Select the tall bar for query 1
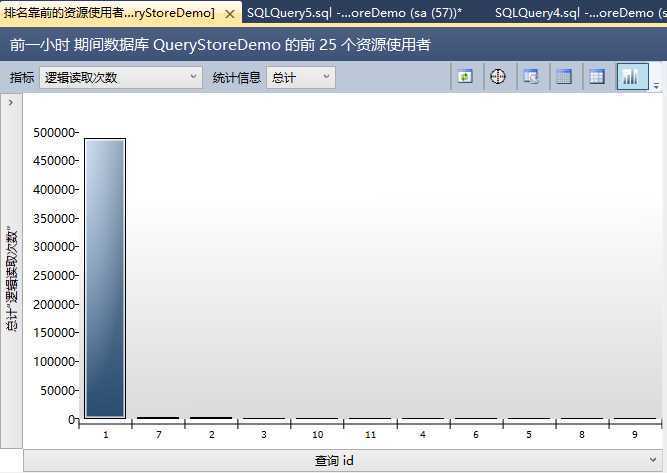Screen dimensions: 667x473 click(x=105, y=278)
